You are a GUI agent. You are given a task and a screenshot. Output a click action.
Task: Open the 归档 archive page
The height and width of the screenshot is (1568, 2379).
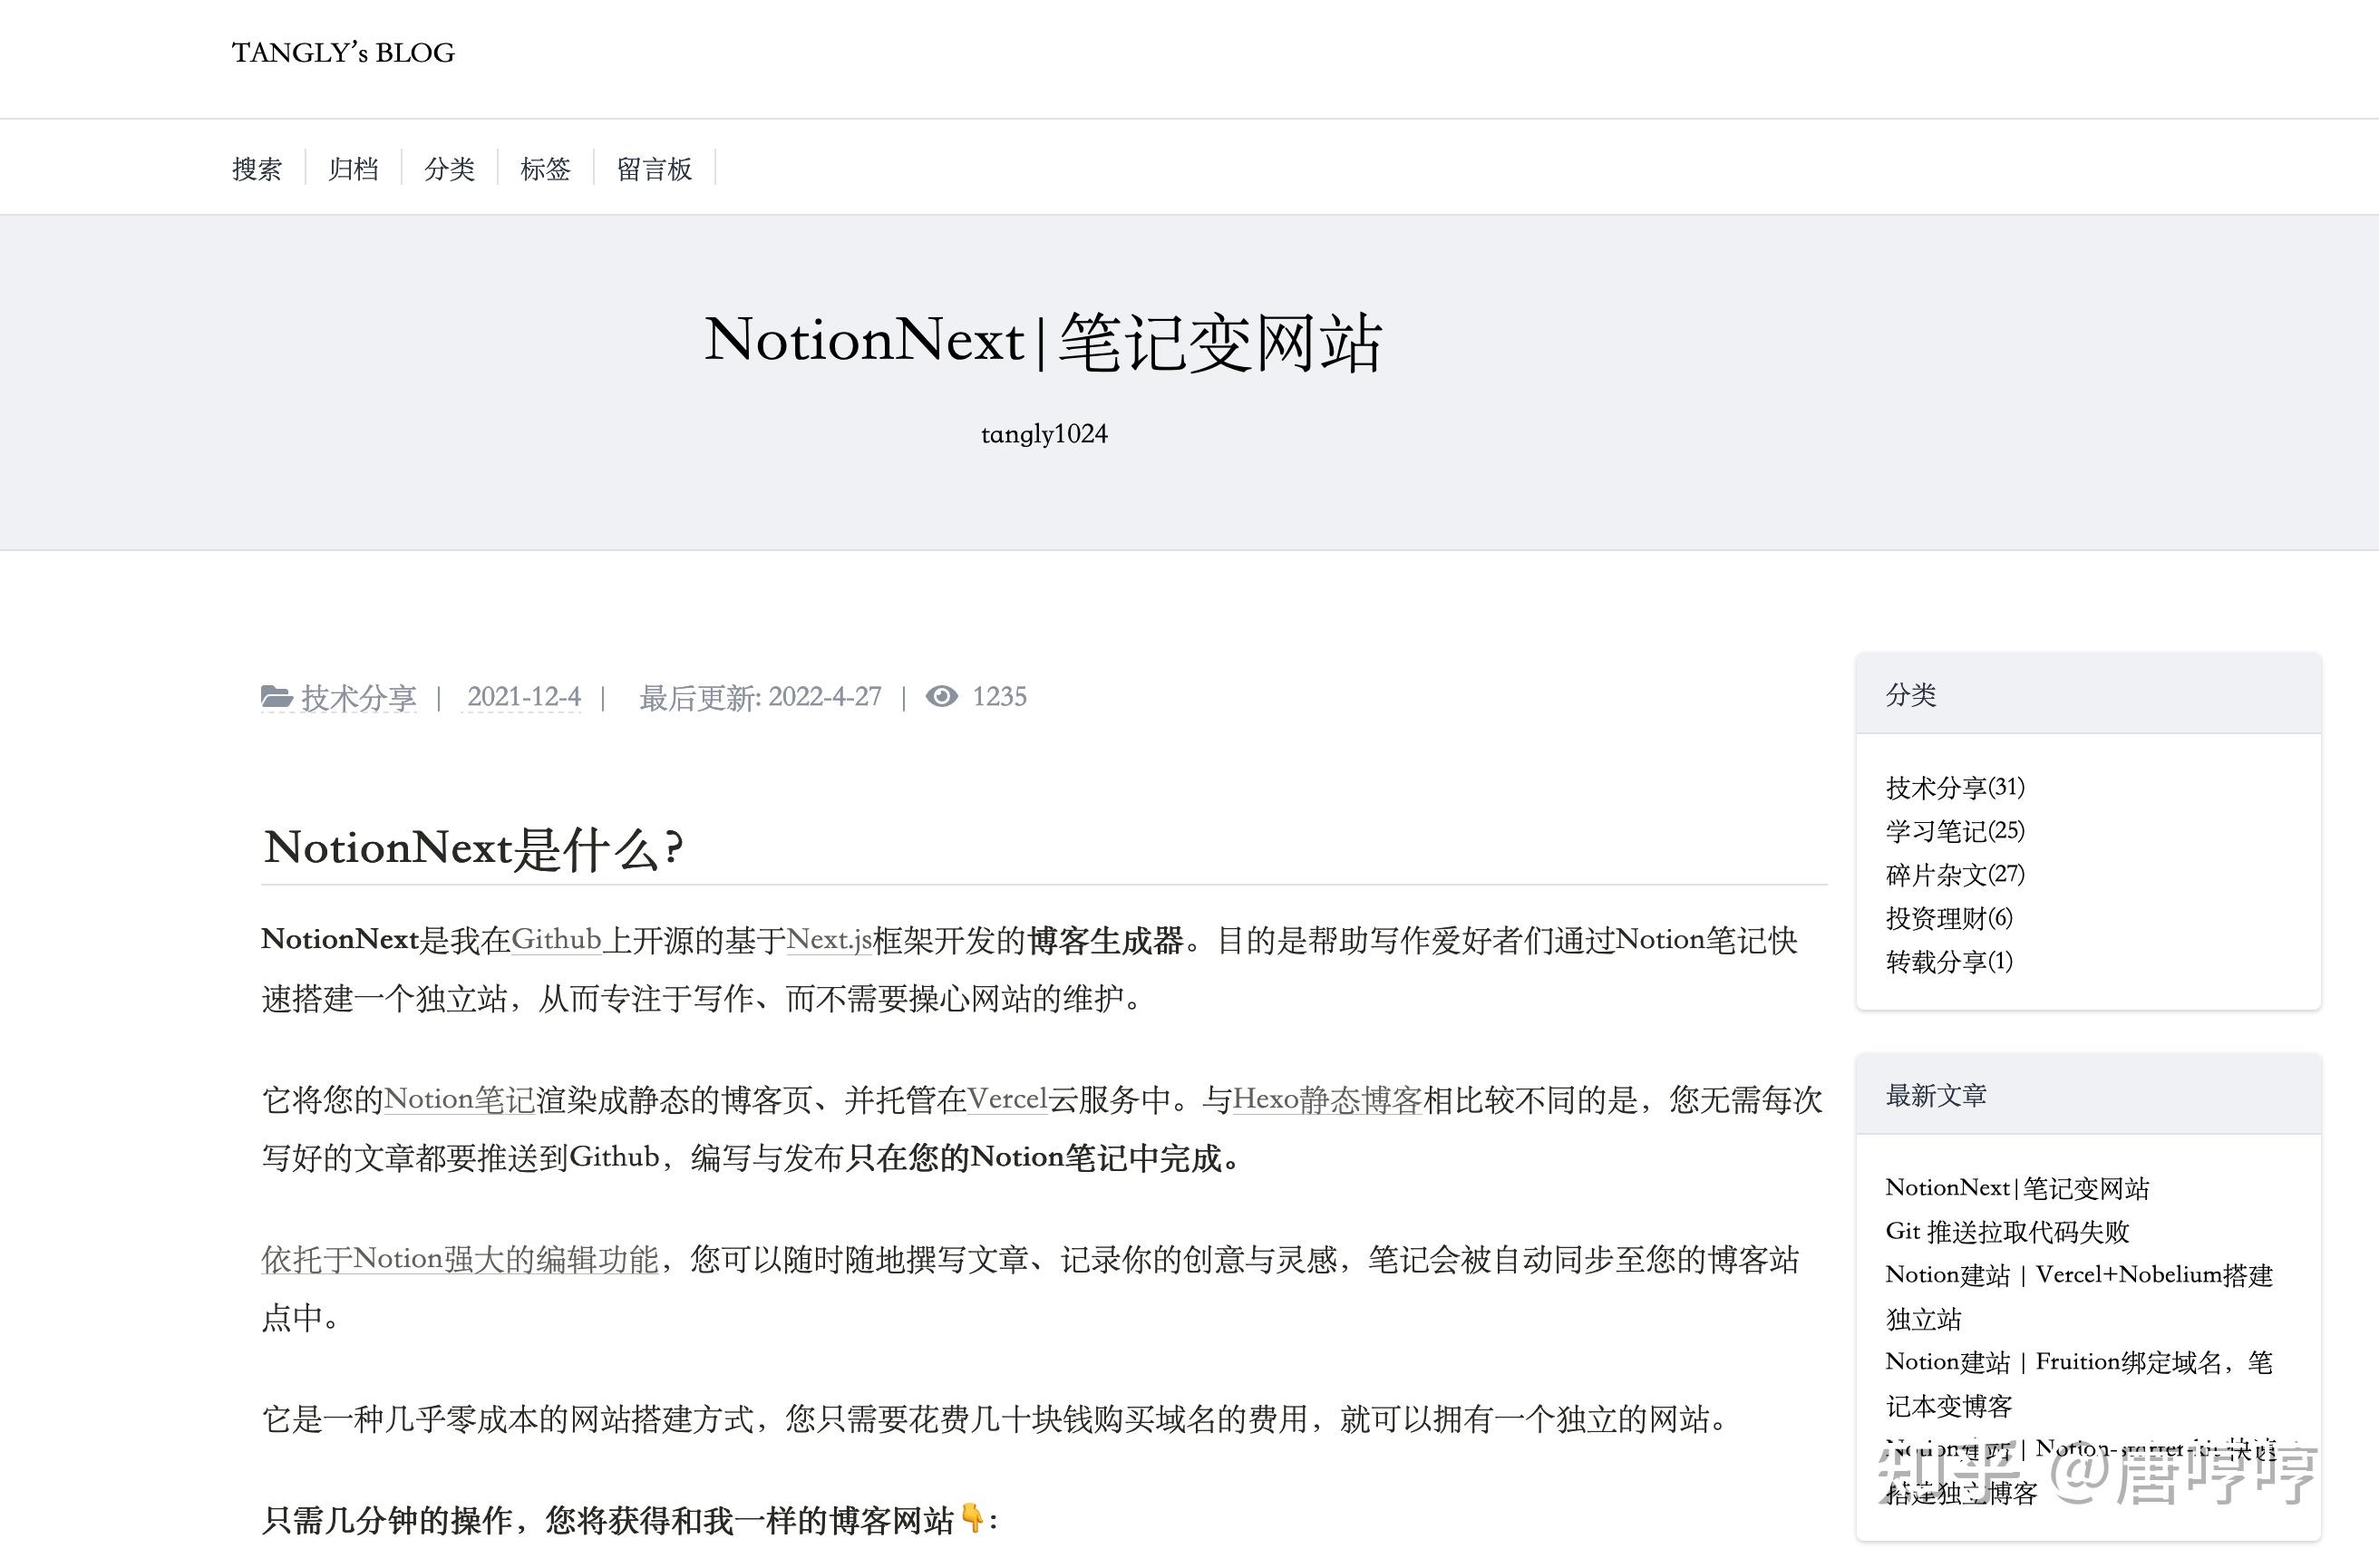[353, 170]
